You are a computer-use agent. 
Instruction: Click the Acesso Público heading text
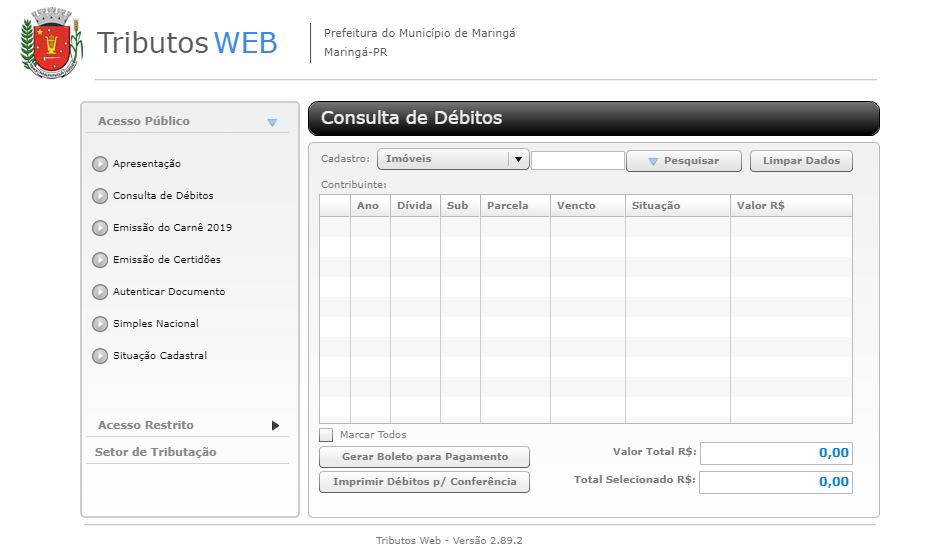(x=144, y=121)
